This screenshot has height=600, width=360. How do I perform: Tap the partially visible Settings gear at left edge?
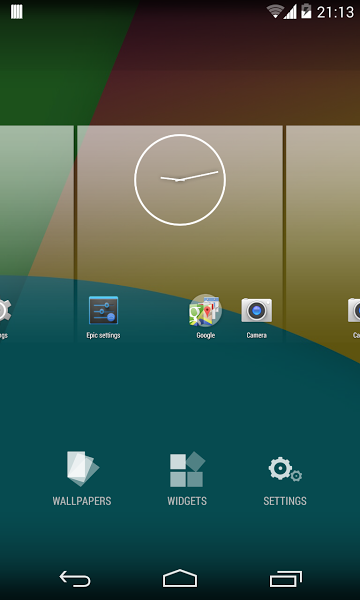tap(5, 317)
